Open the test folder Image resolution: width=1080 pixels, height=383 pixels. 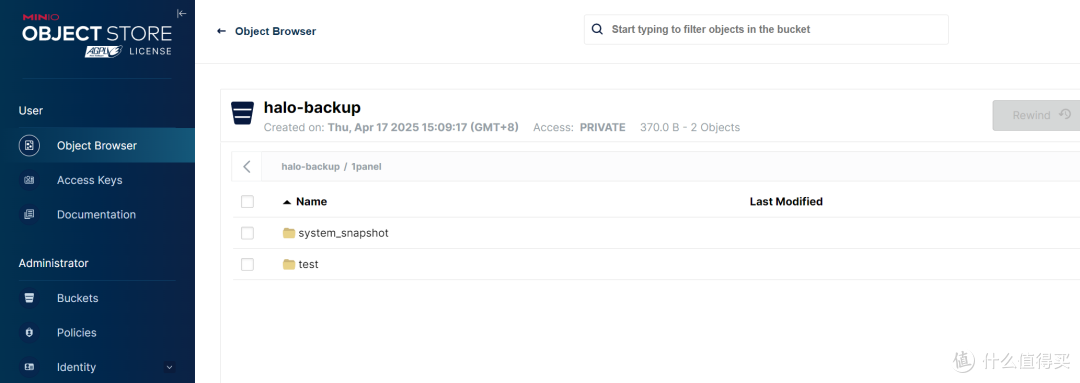point(308,265)
